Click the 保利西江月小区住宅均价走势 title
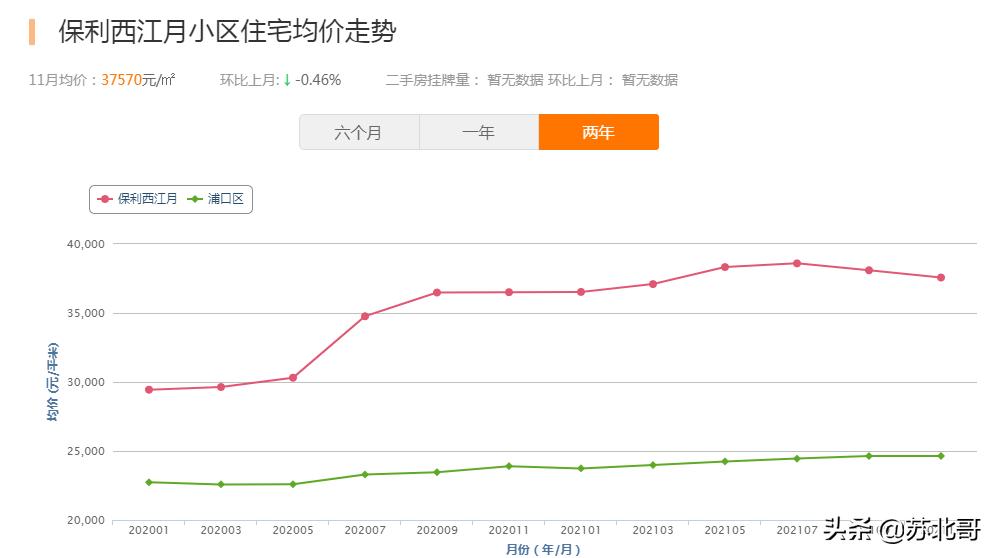Viewport: 997px width, 558px height. point(228,31)
